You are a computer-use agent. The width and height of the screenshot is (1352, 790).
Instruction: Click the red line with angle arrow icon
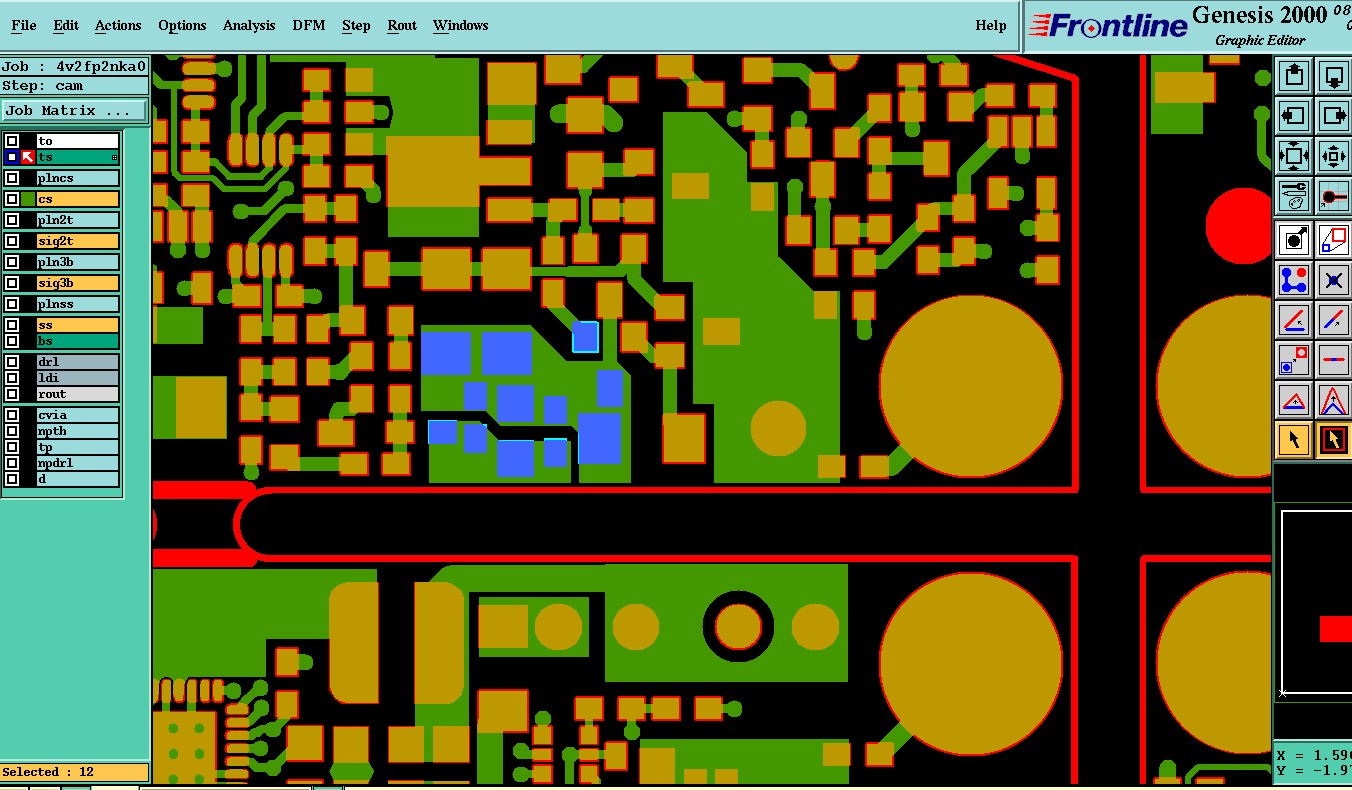[x=1294, y=320]
